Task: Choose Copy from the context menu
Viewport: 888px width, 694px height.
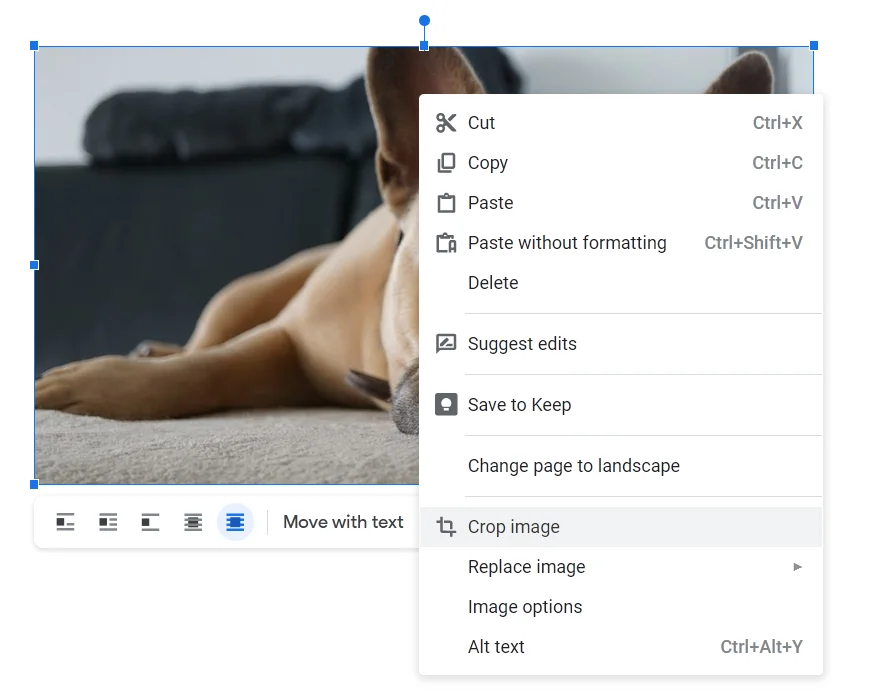Action: click(x=621, y=163)
